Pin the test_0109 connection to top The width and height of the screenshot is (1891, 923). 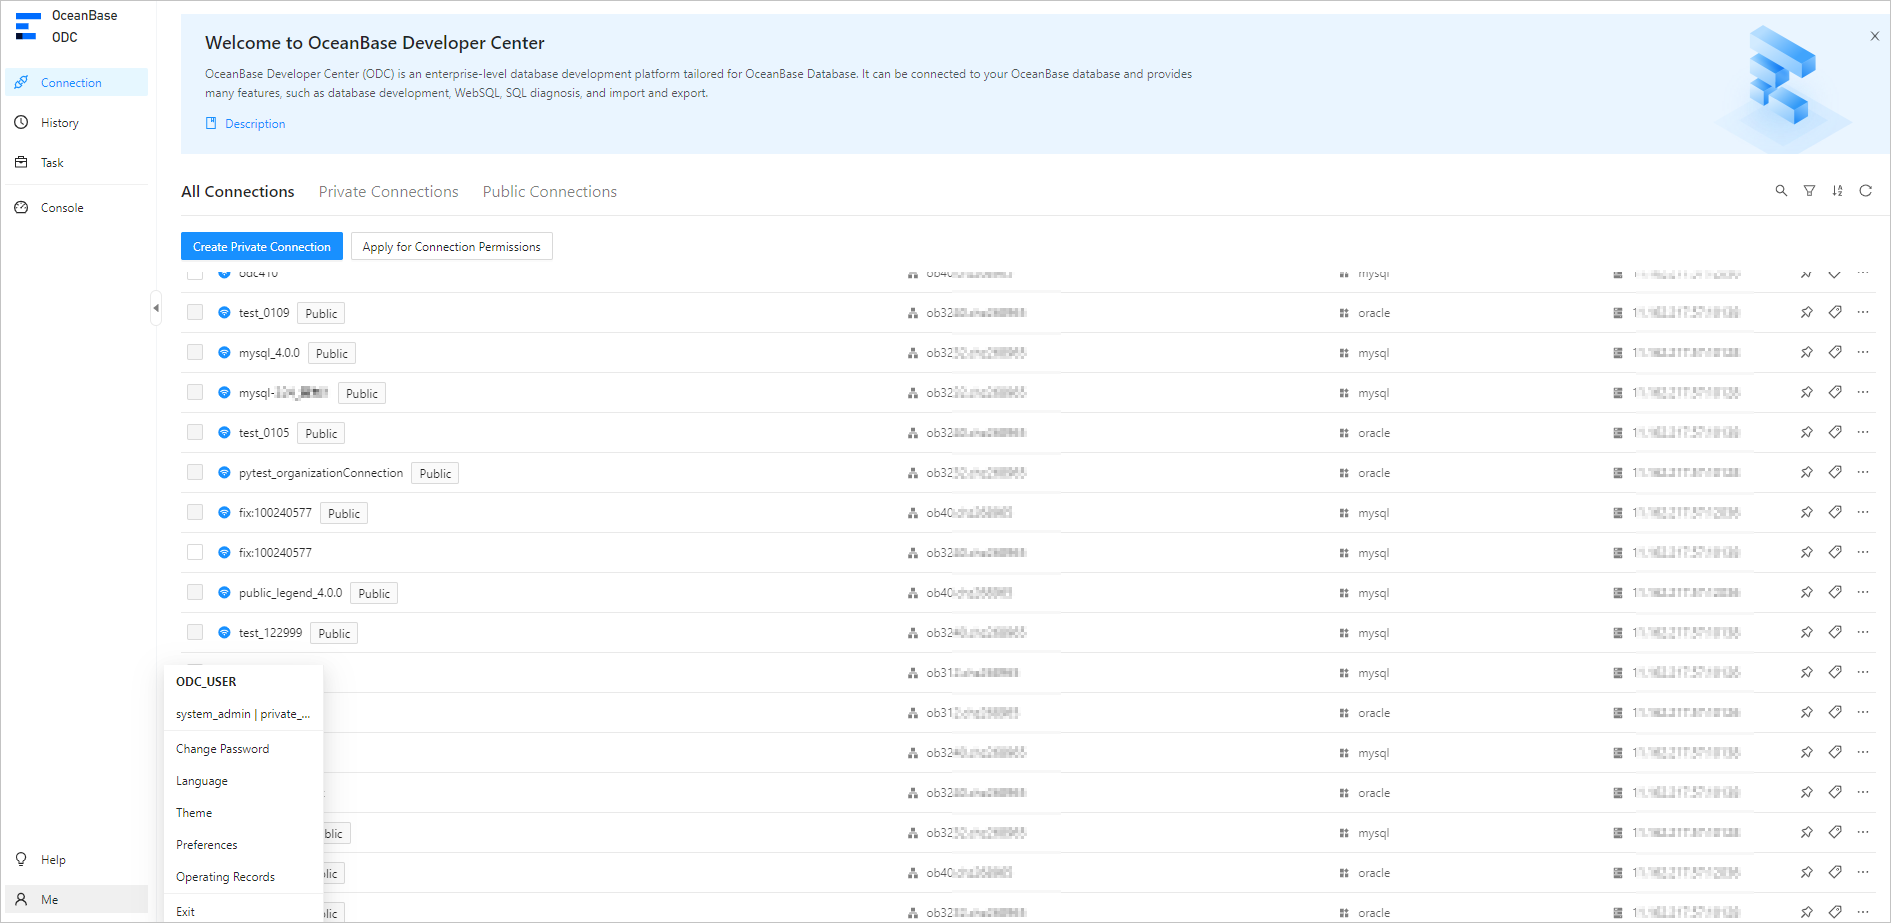[x=1806, y=313]
